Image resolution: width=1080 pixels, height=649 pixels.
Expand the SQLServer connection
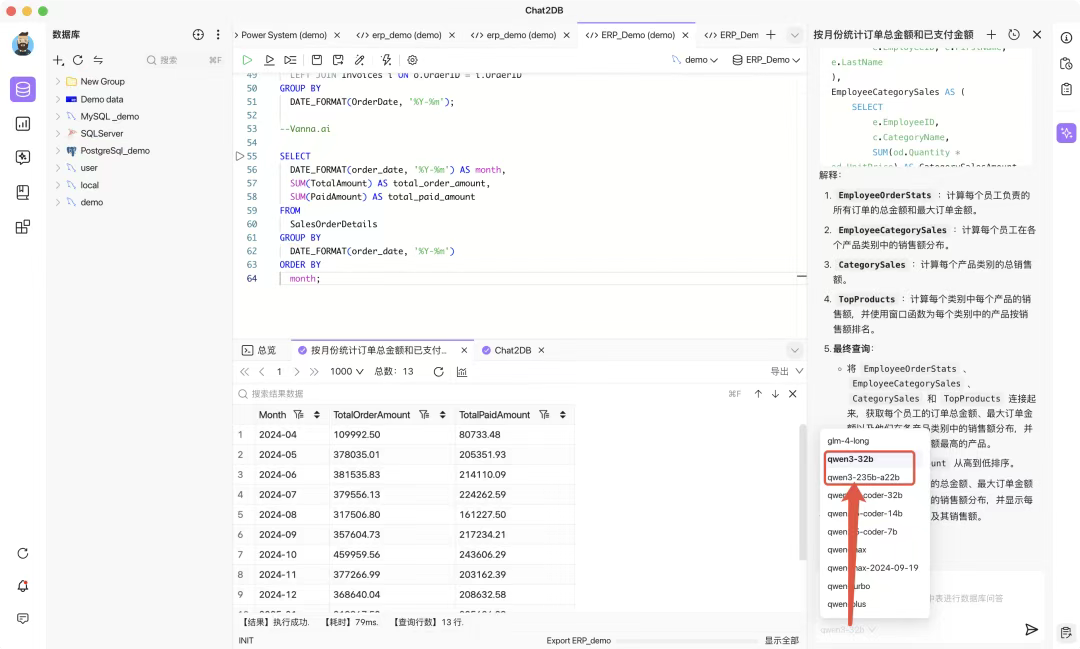pyautogui.click(x=58, y=134)
